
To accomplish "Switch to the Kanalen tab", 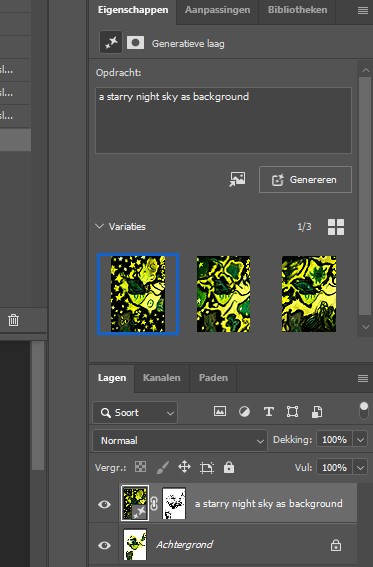I will [162, 378].
